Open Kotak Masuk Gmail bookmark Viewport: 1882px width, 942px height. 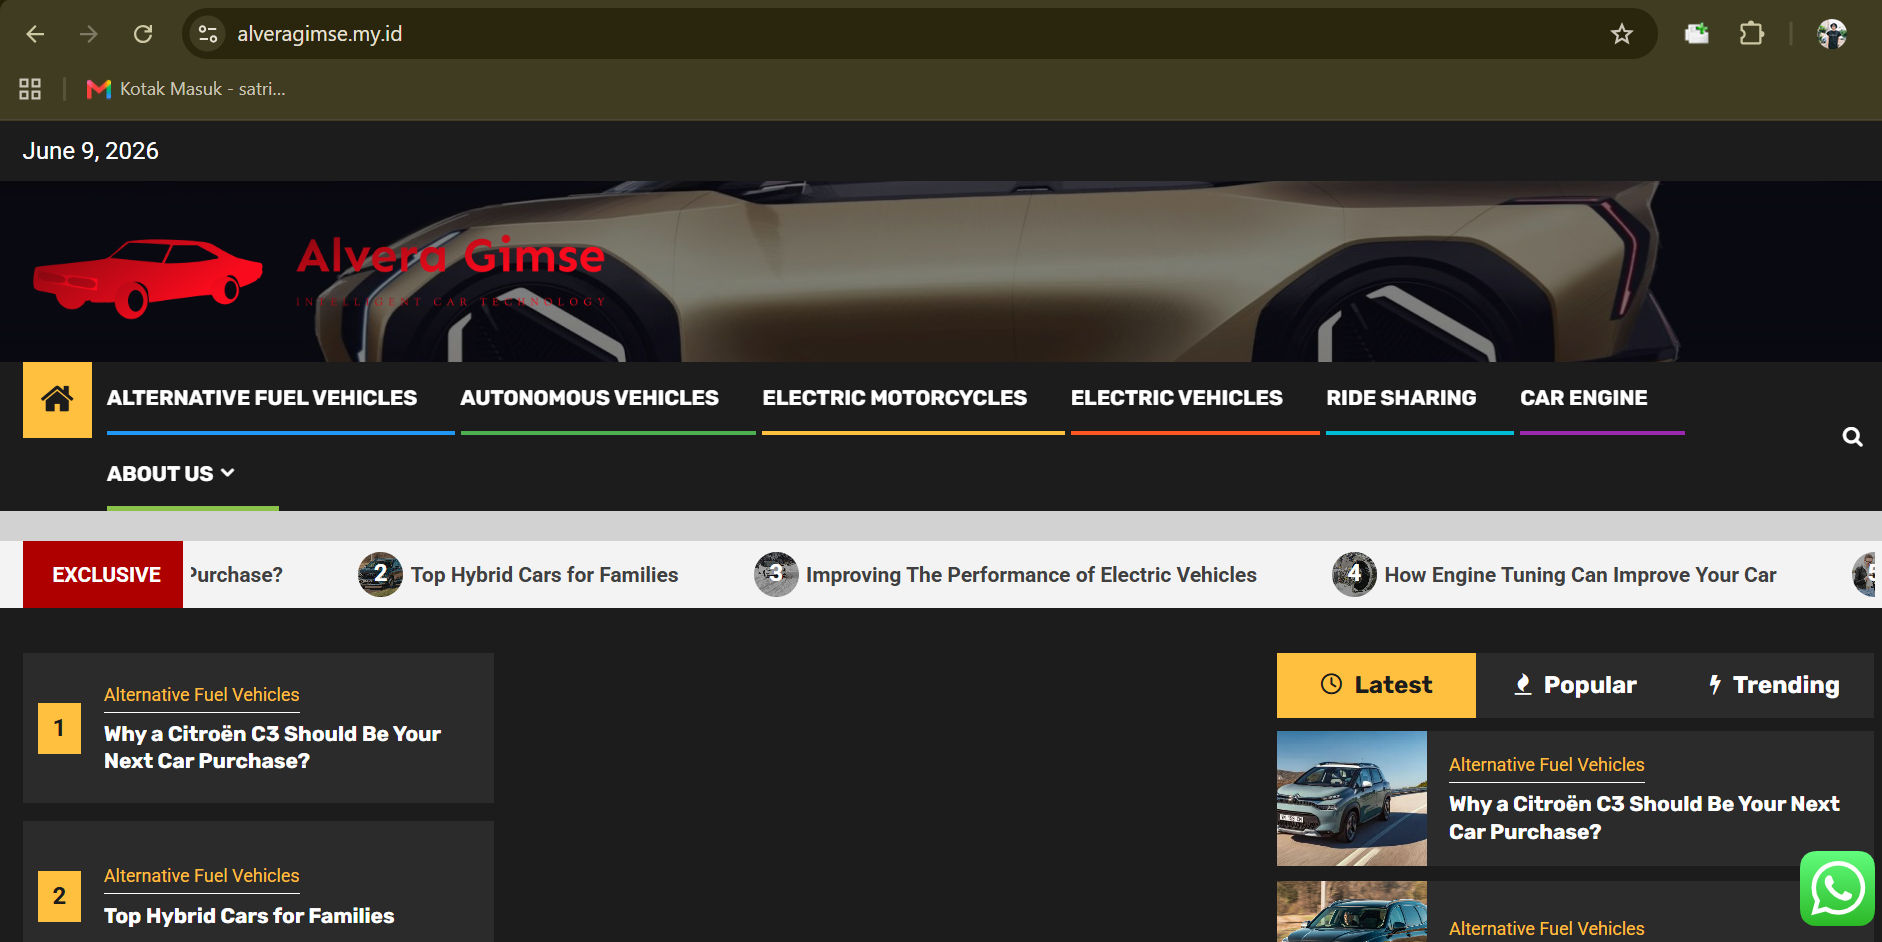(186, 89)
